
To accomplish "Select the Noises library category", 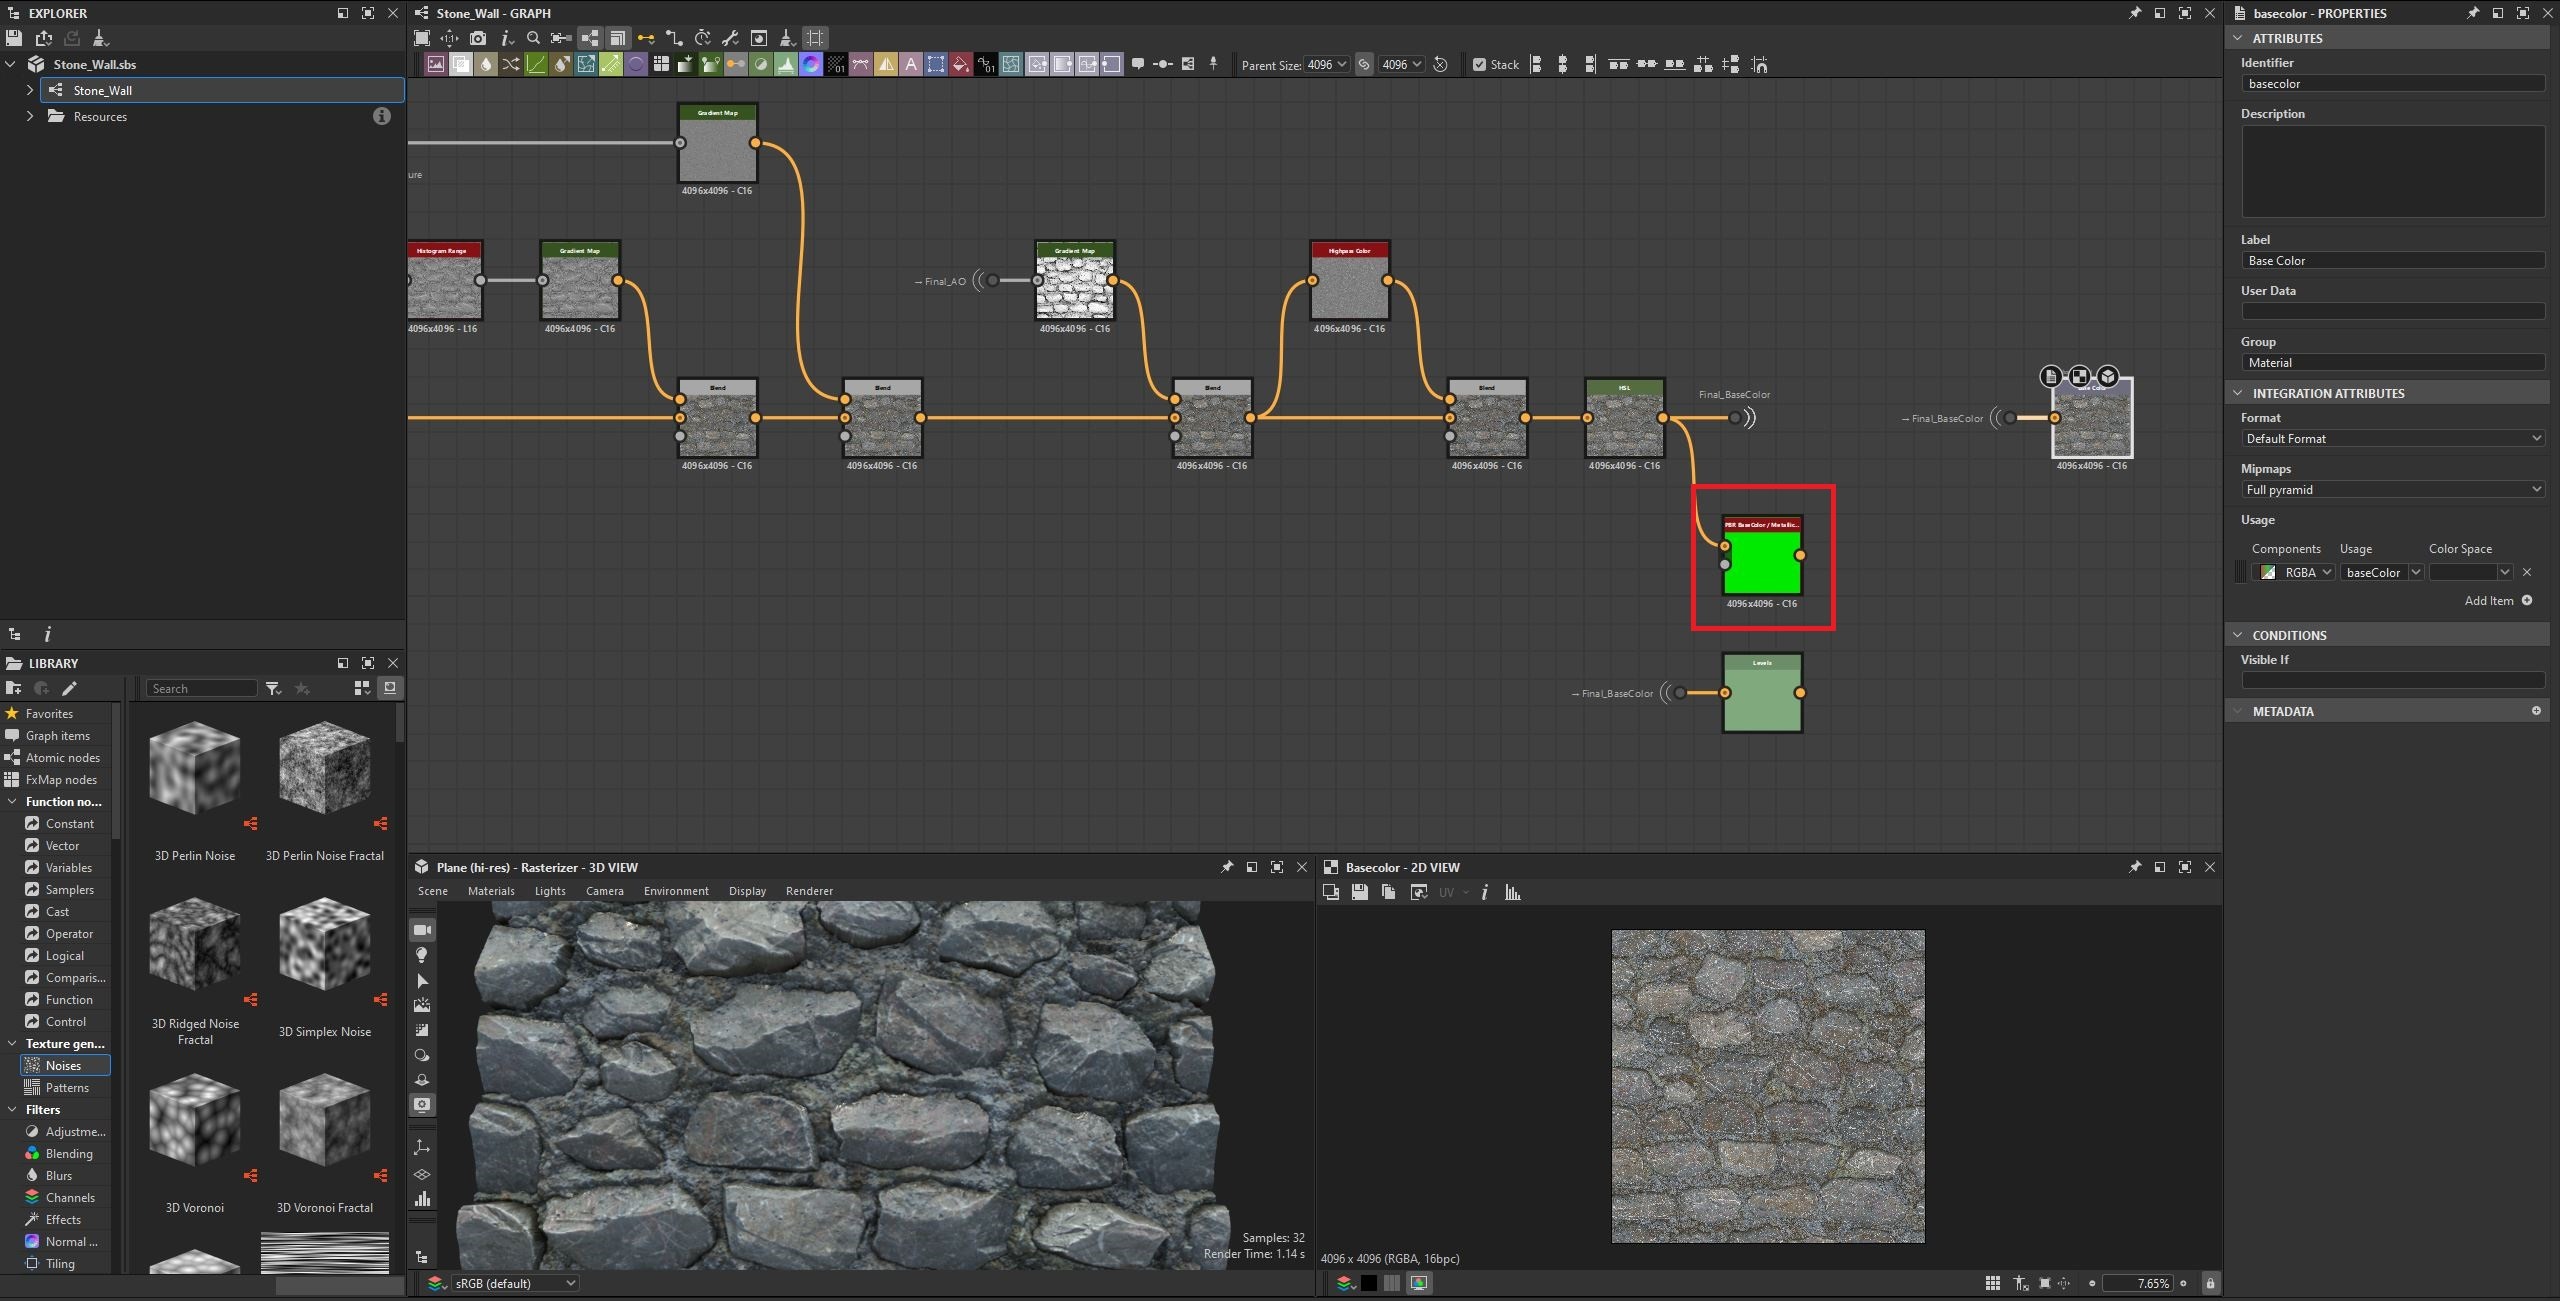I will coord(64,1065).
